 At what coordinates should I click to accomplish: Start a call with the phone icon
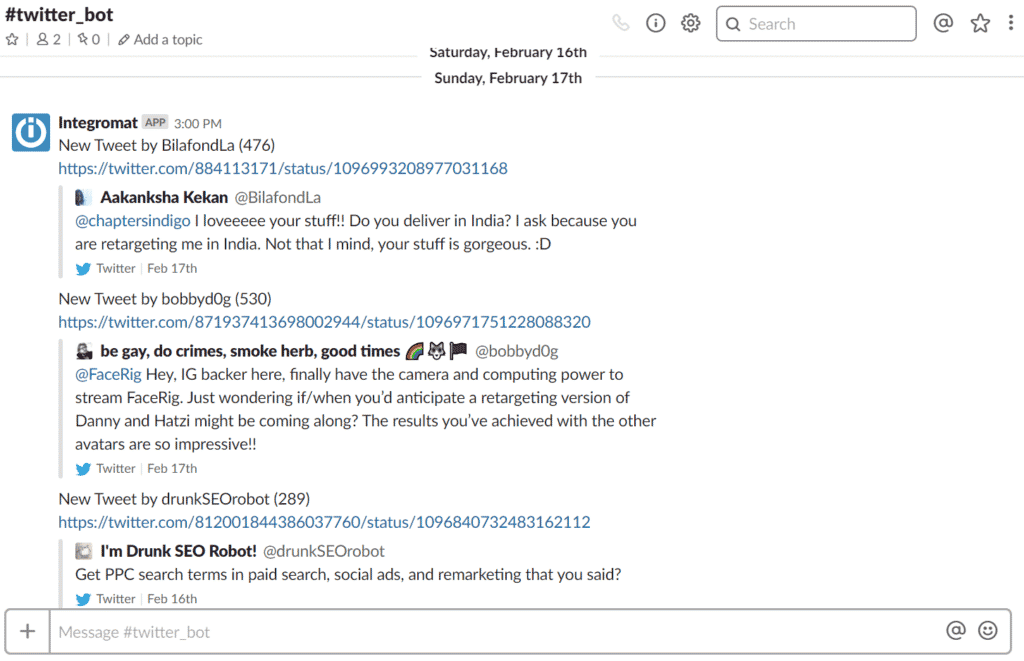click(x=620, y=24)
